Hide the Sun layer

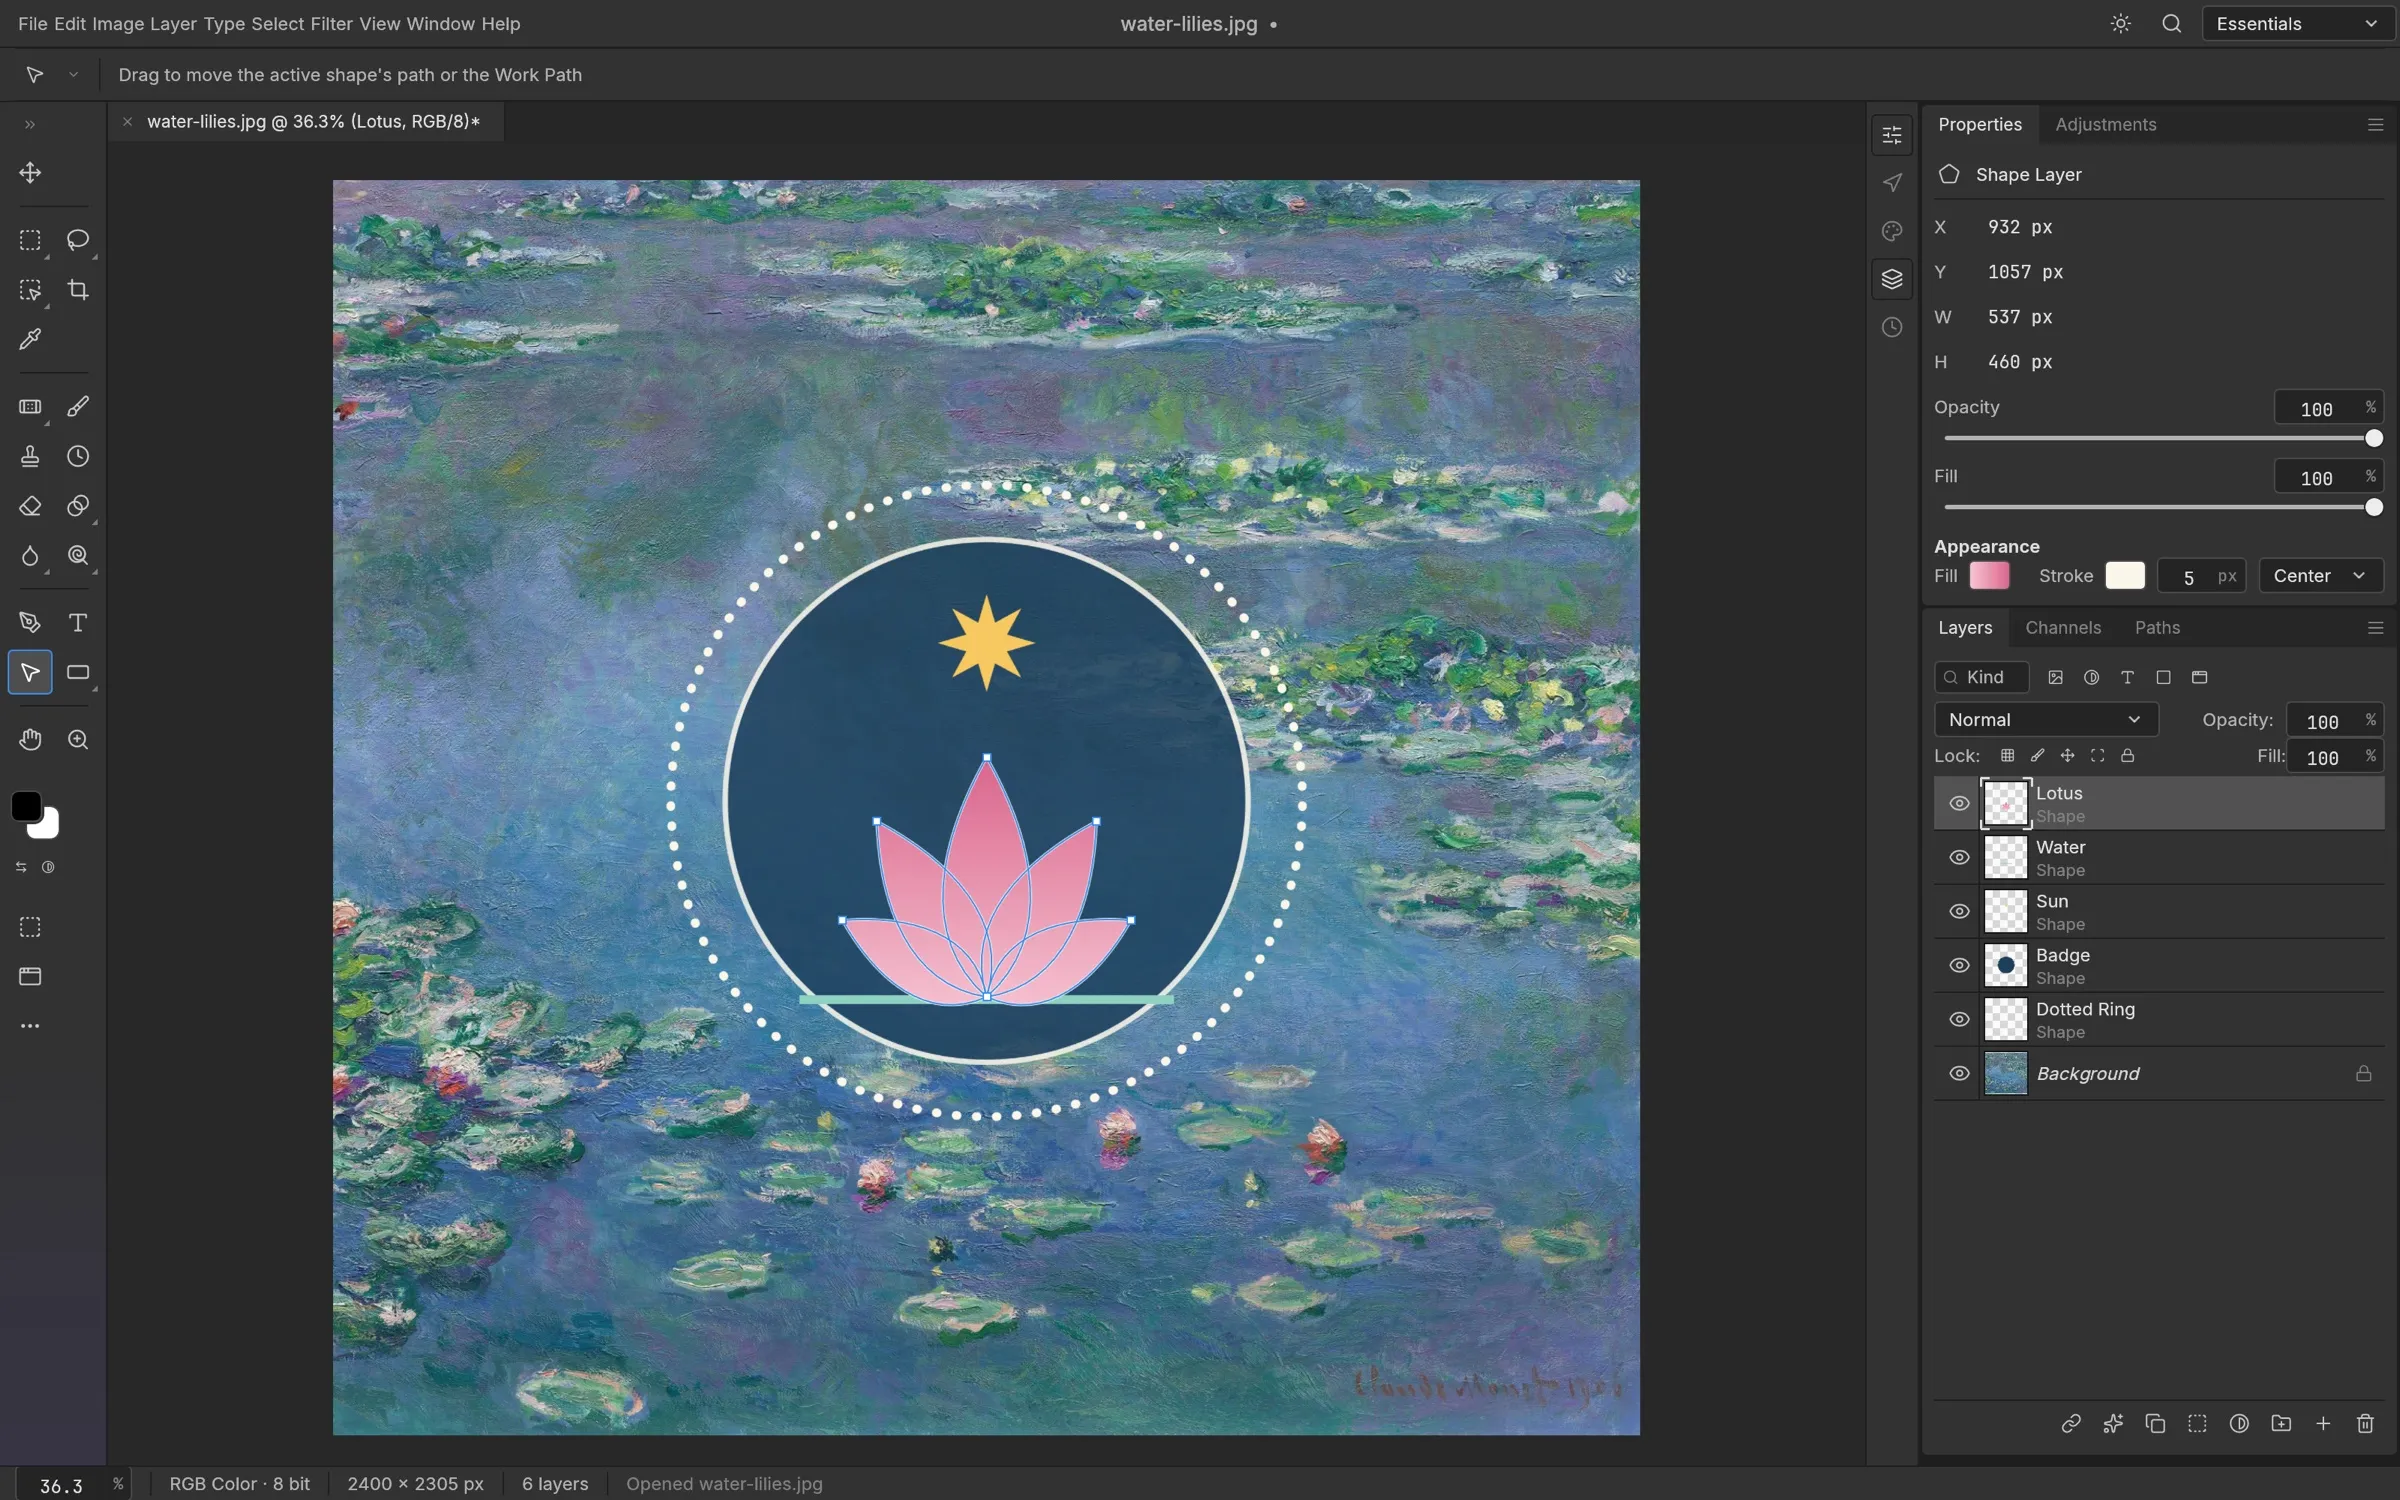pos(1959,912)
